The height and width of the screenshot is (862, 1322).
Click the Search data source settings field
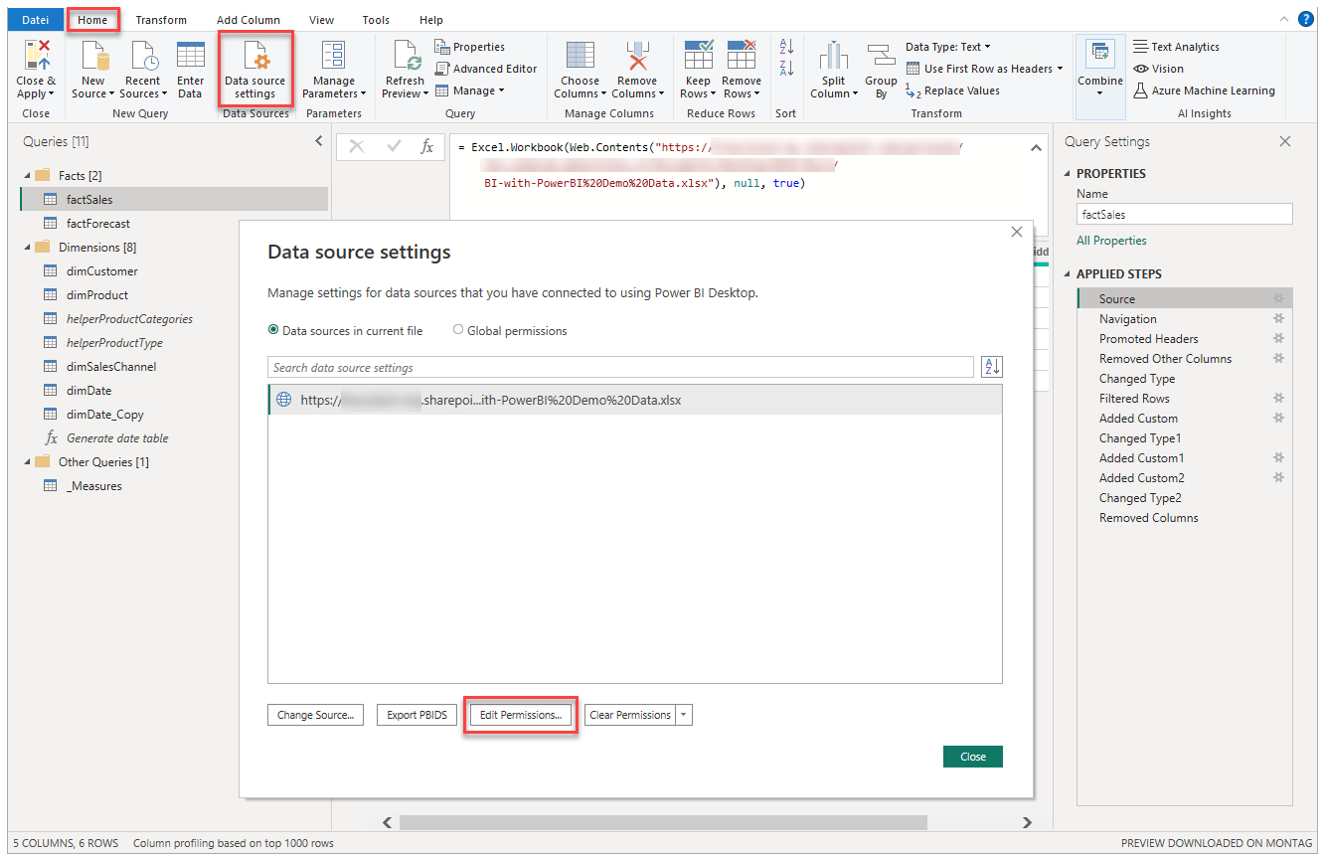(x=620, y=367)
